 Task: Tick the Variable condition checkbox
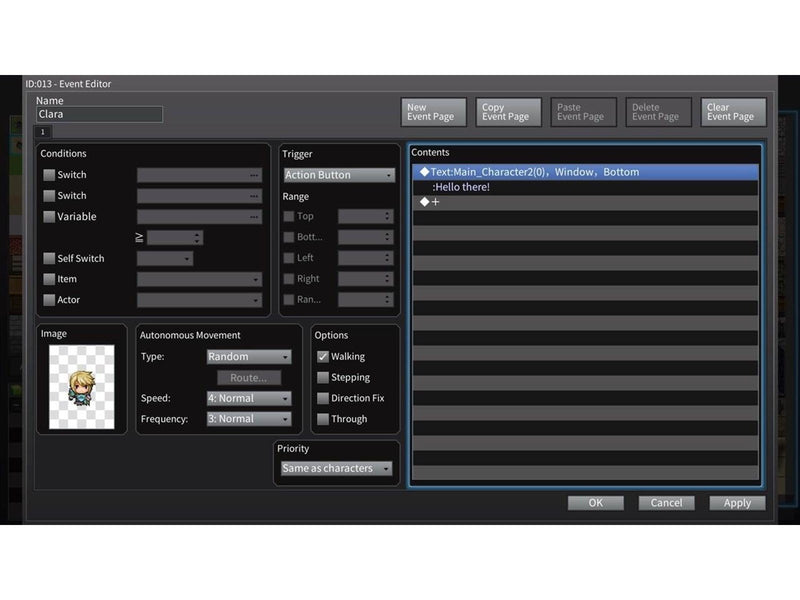(49, 217)
